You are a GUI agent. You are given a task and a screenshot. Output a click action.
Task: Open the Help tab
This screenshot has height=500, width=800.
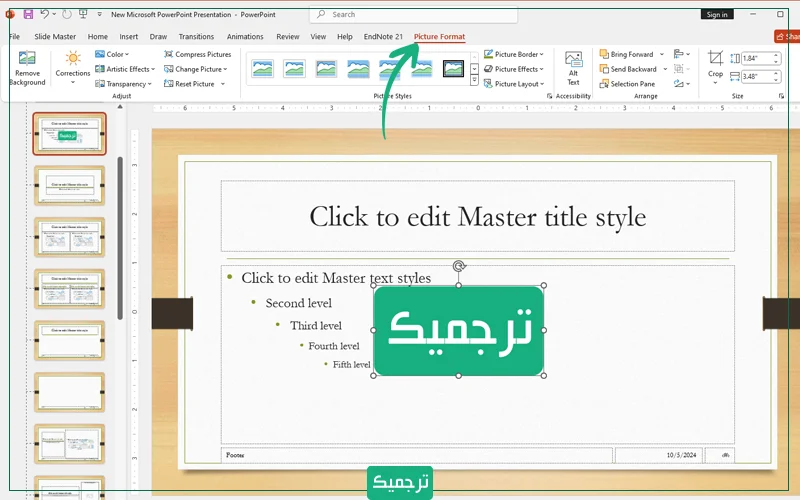coord(345,37)
